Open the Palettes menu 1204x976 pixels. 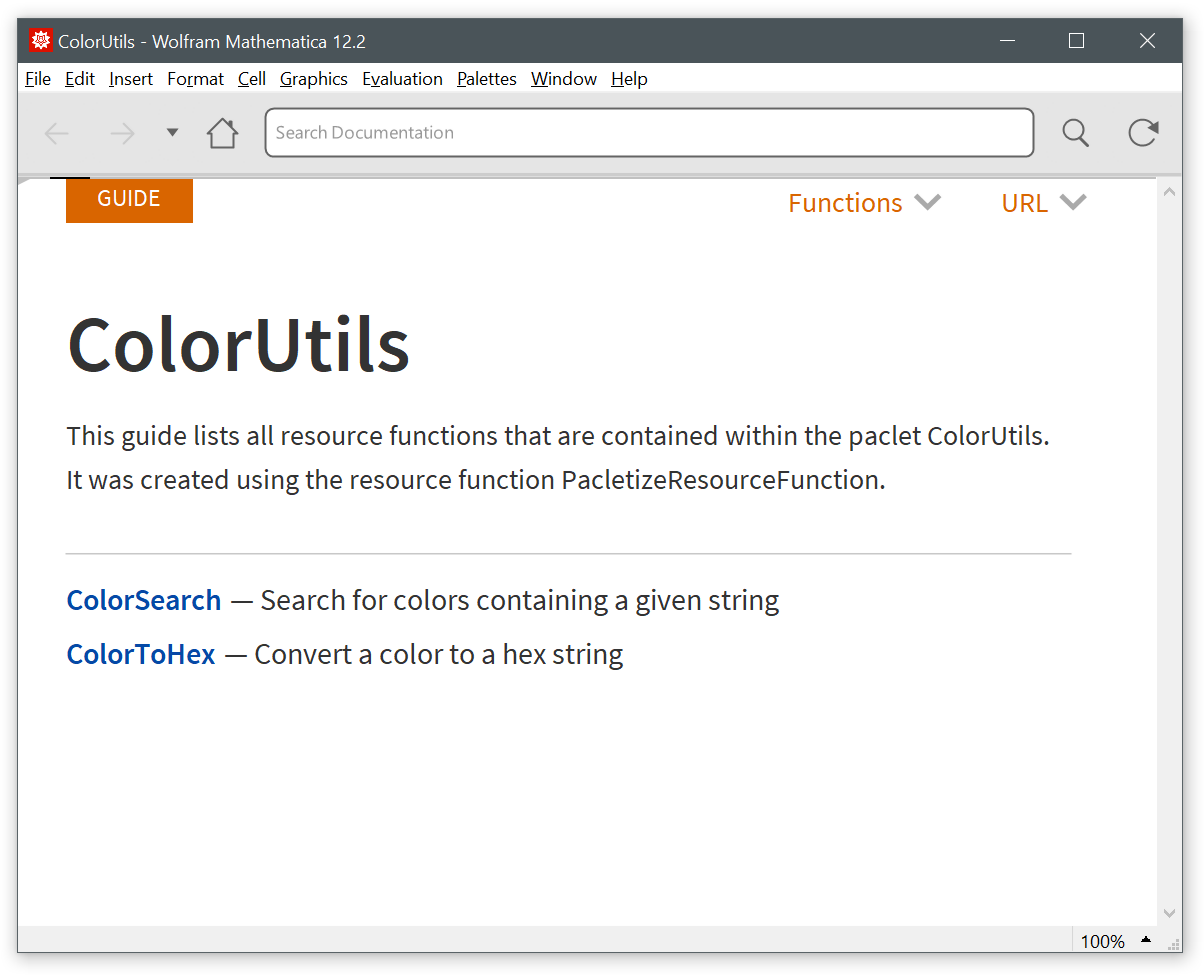[486, 79]
